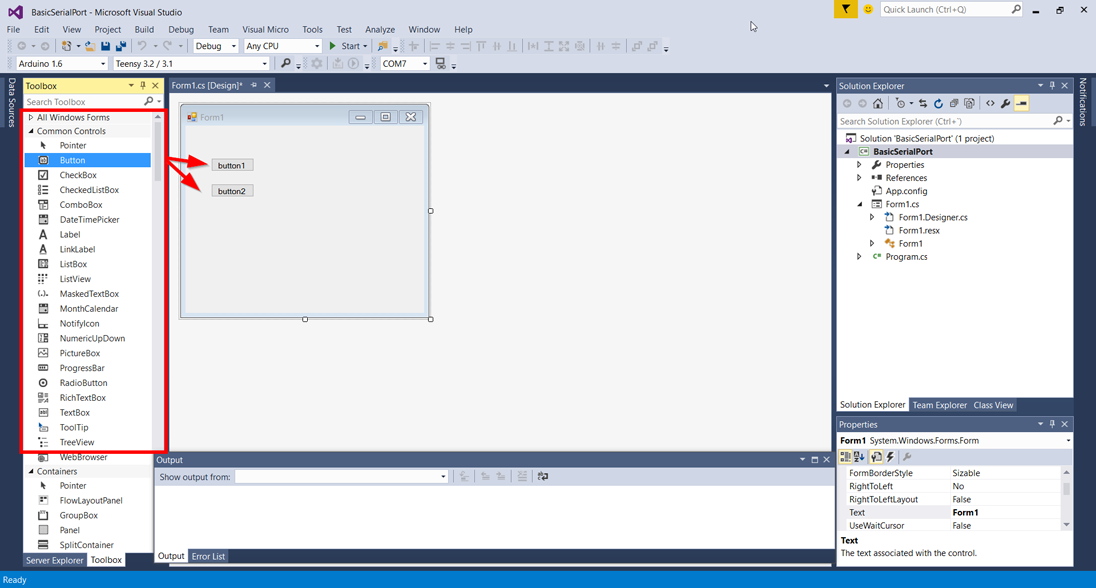Click Collapse All in Solution Explorer toolbar
Viewport: 1096px width, 588px height.
point(953,103)
